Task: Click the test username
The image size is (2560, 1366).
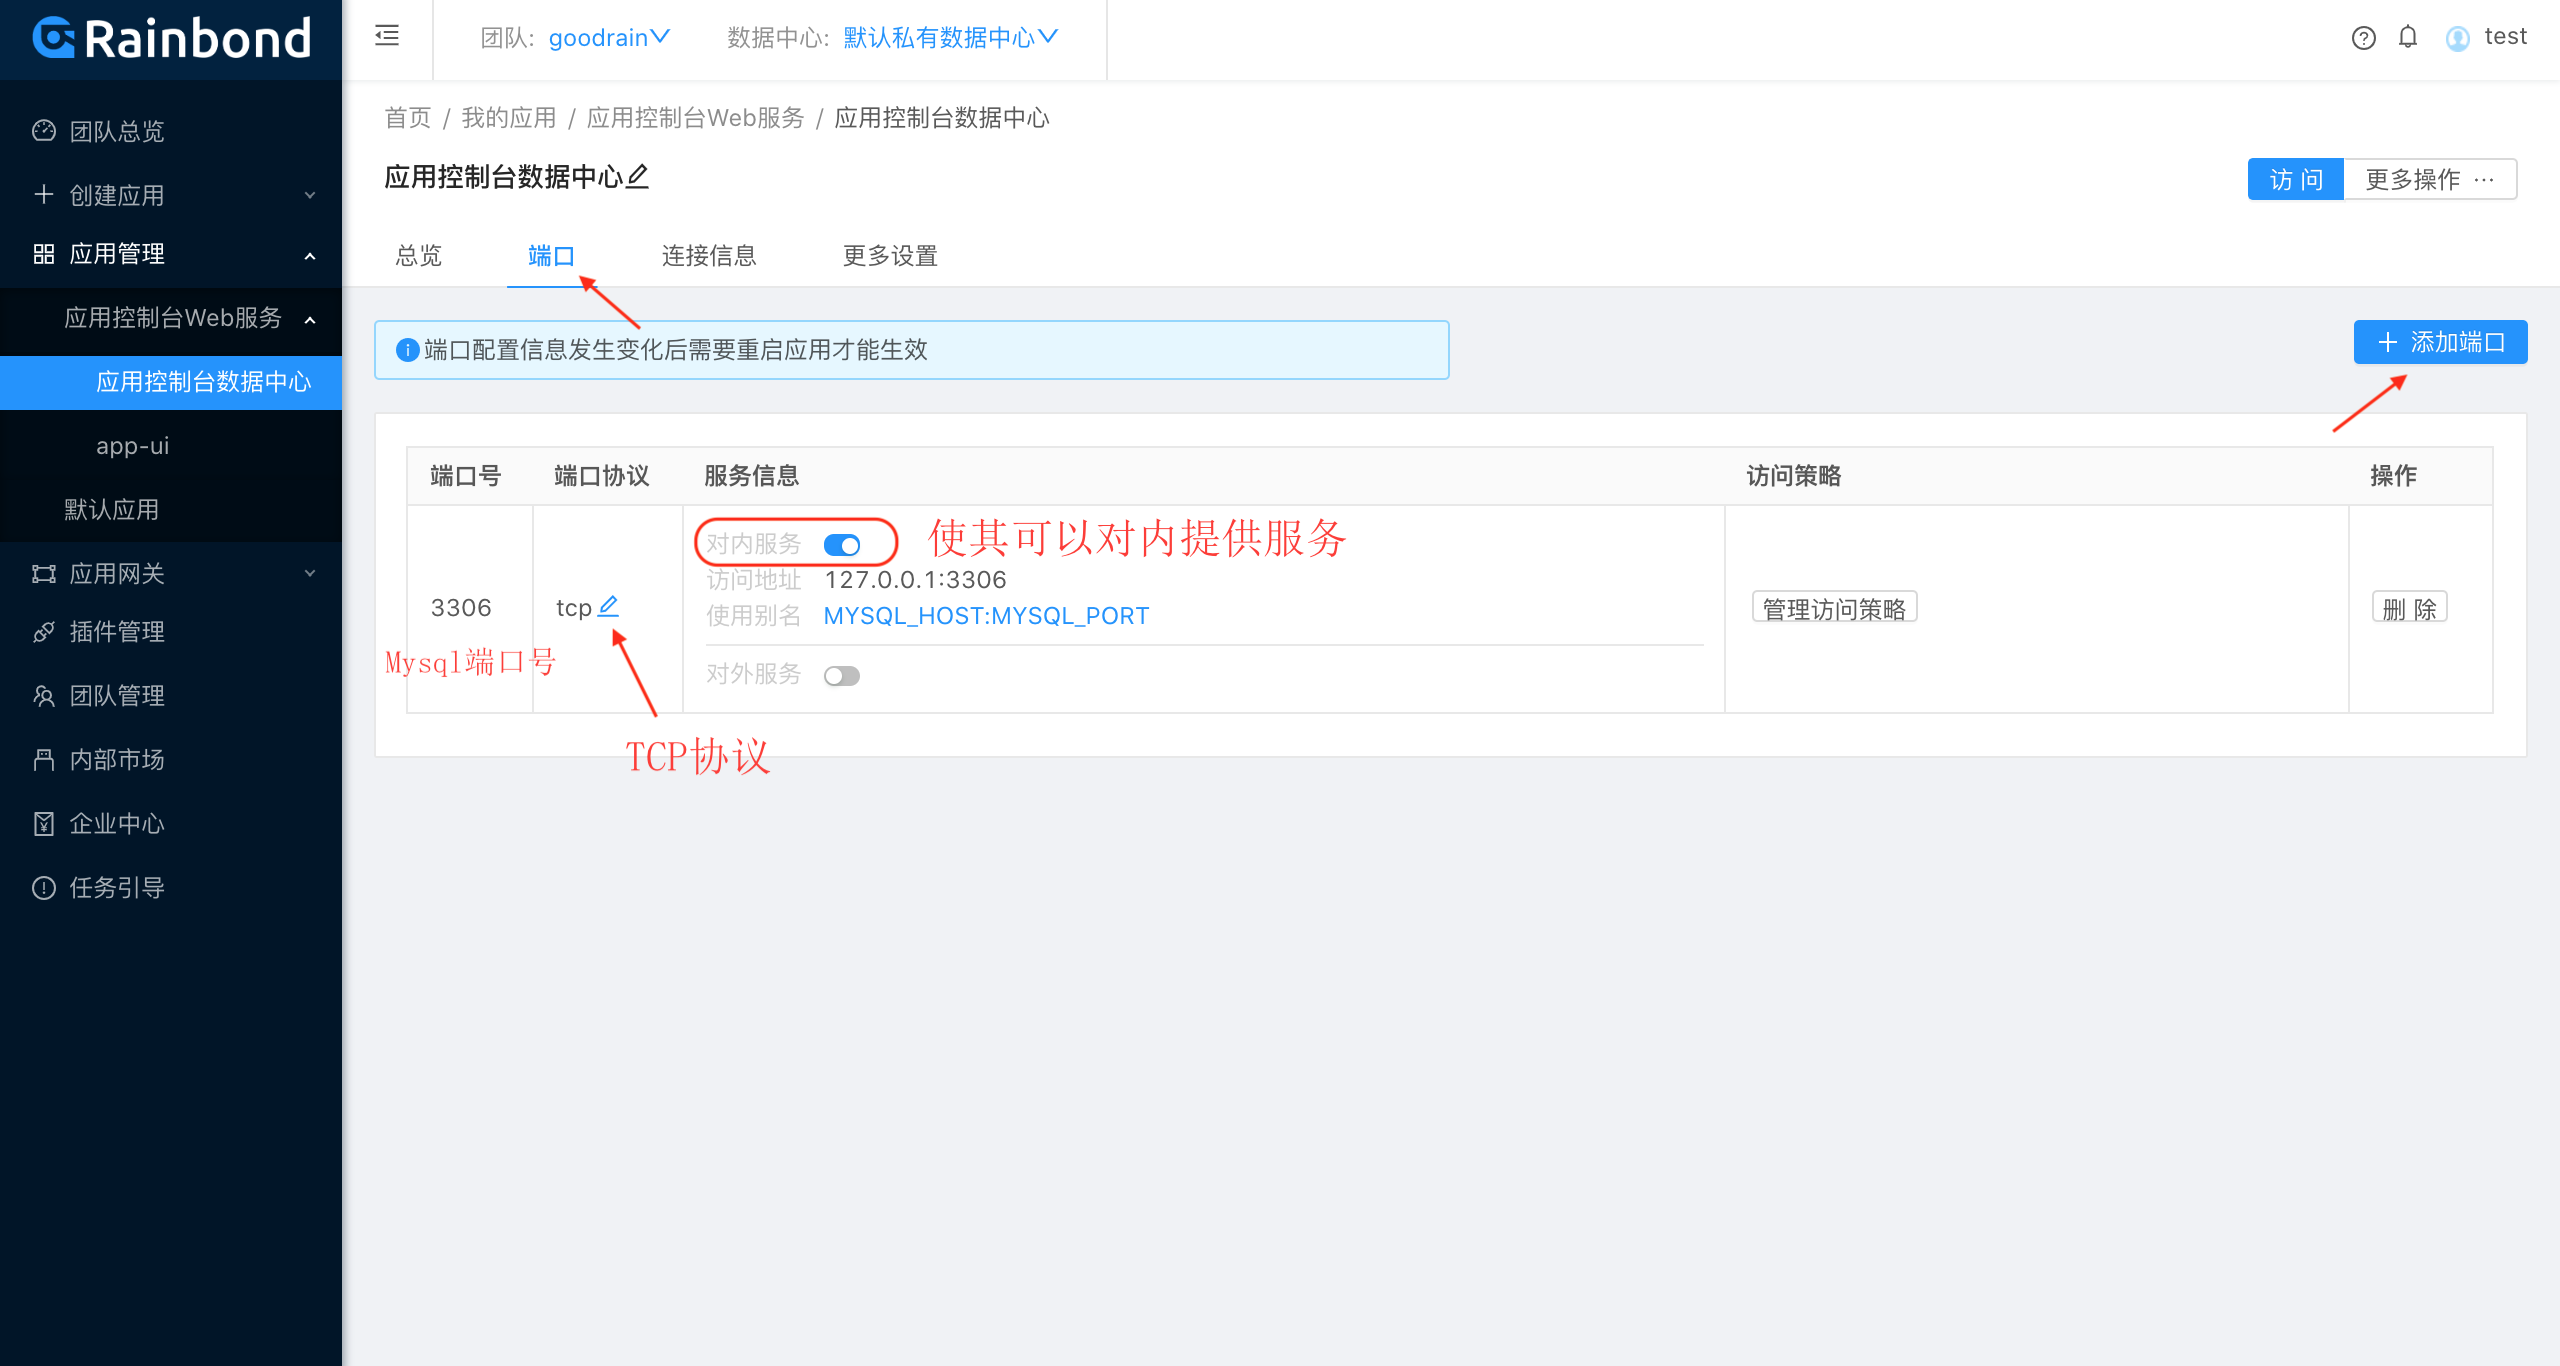Action: coord(2505,37)
